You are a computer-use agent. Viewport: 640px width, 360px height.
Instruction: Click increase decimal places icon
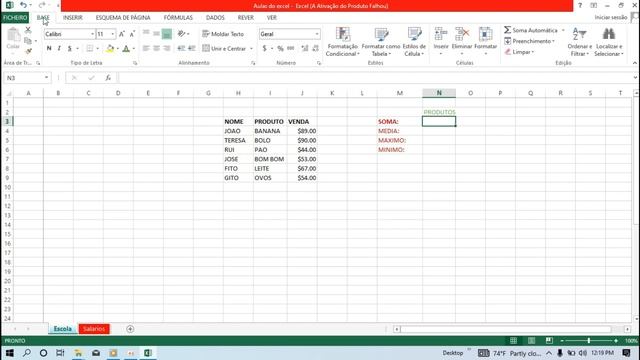tap(304, 48)
